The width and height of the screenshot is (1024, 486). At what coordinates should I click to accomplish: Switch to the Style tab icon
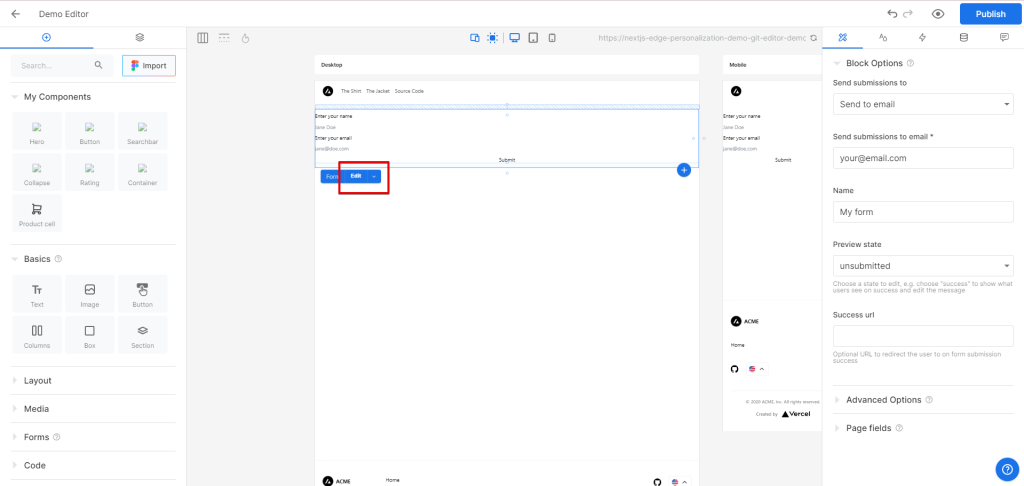[883, 38]
